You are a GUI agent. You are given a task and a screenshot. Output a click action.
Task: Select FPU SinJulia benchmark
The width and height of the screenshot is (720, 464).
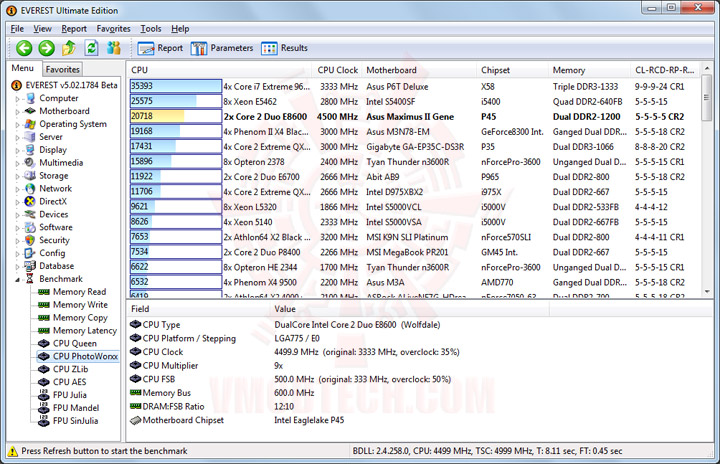[75, 420]
